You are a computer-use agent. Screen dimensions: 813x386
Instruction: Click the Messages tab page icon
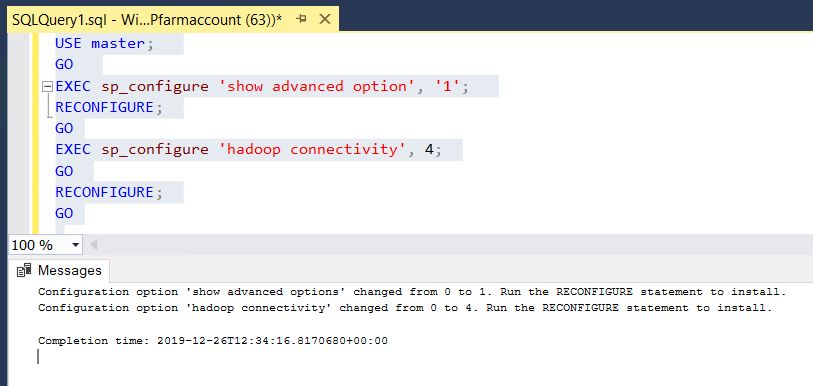pos(24,270)
